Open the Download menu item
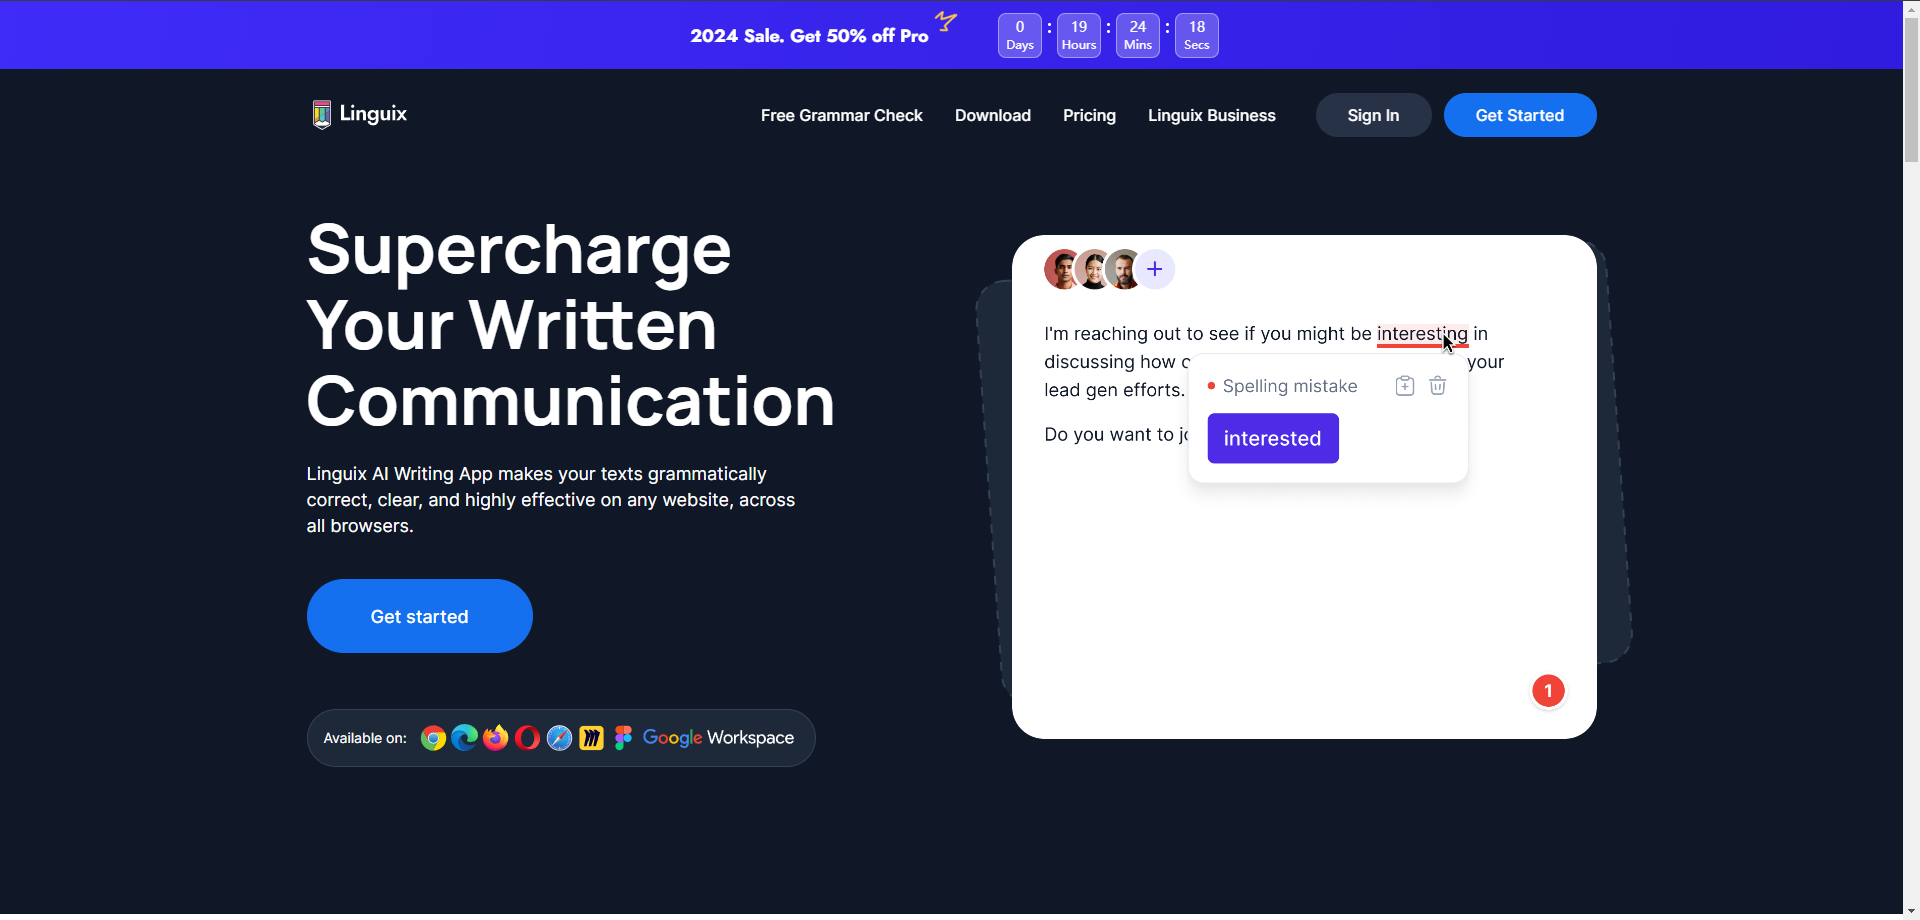The image size is (1920, 920). pyautogui.click(x=992, y=116)
